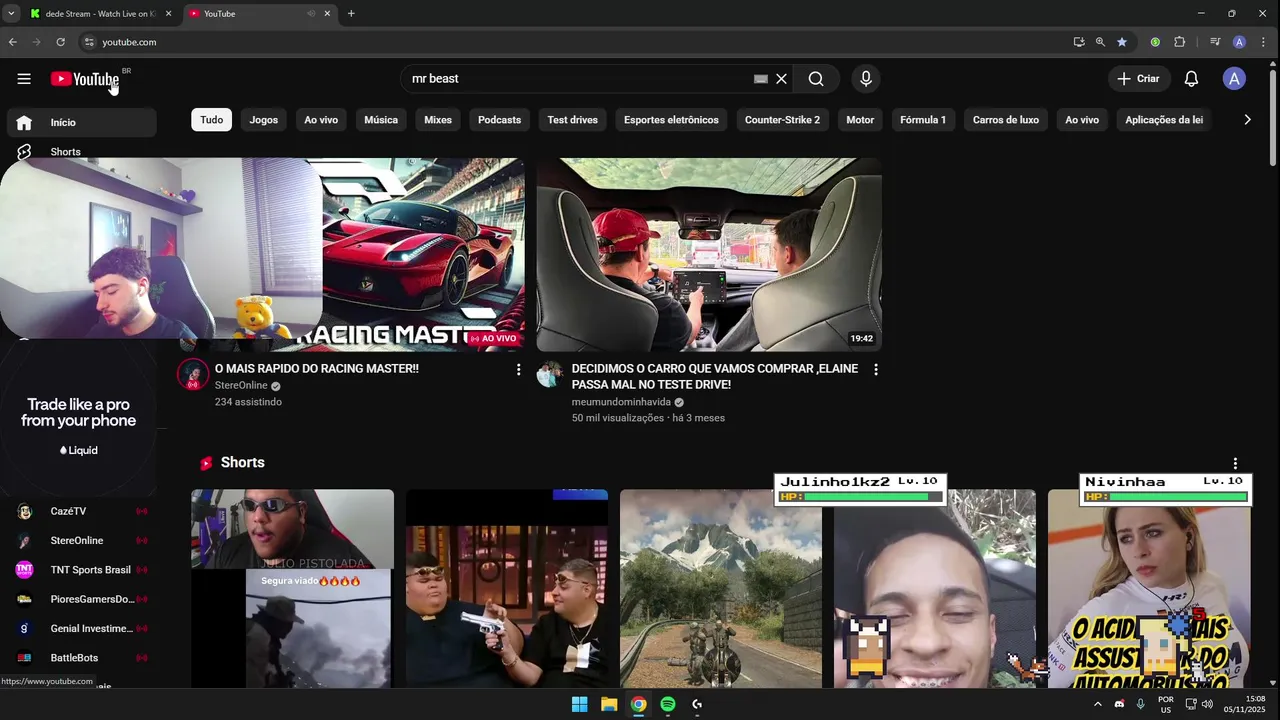
Task: Open the YouTube hamburger guide menu
Action: (24, 79)
